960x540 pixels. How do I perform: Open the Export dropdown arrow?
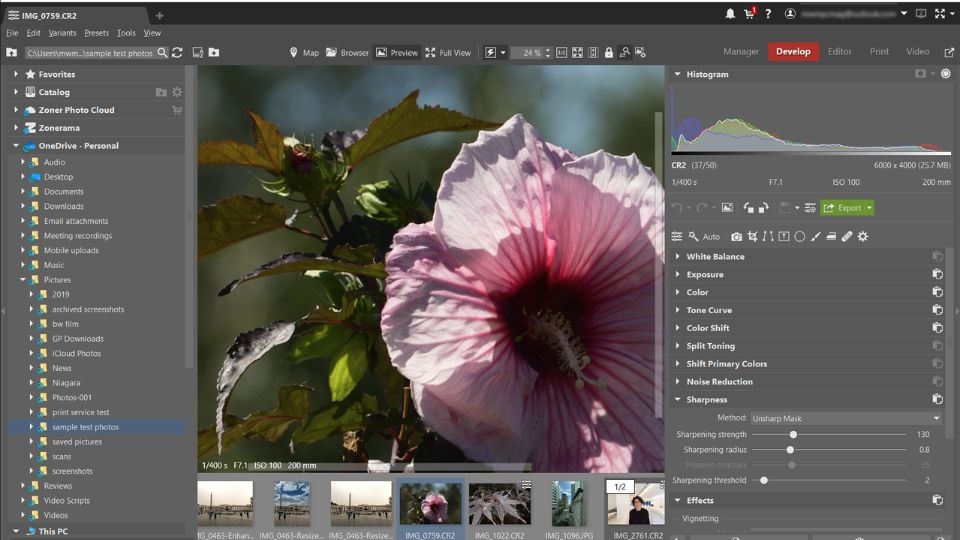(x=869, y=208)
